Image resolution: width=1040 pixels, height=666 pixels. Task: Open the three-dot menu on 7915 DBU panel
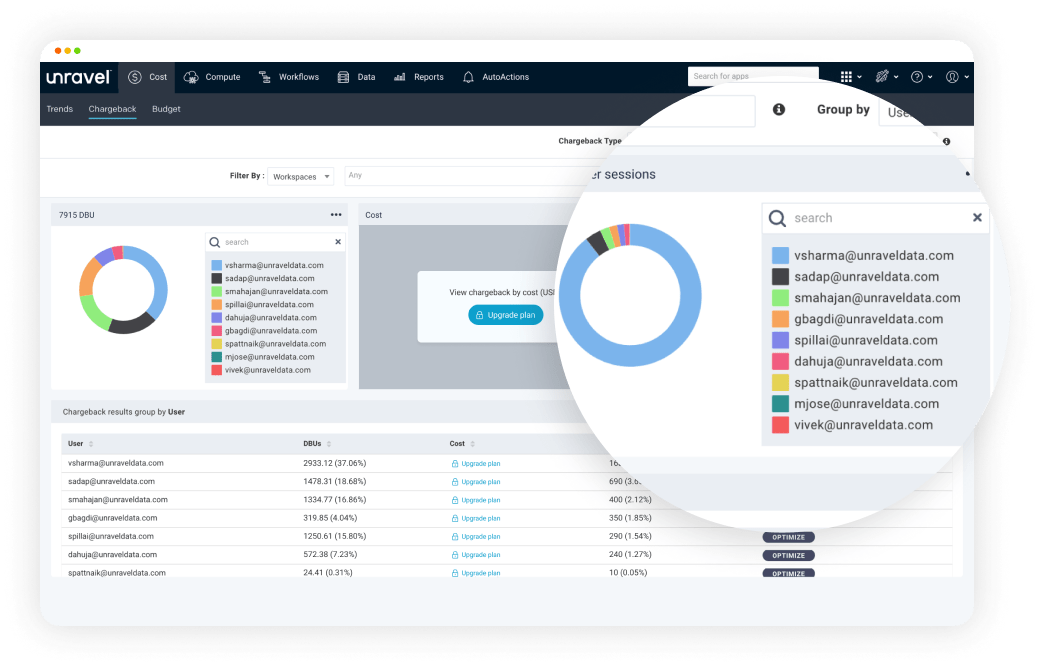click(x=336, y=215)
